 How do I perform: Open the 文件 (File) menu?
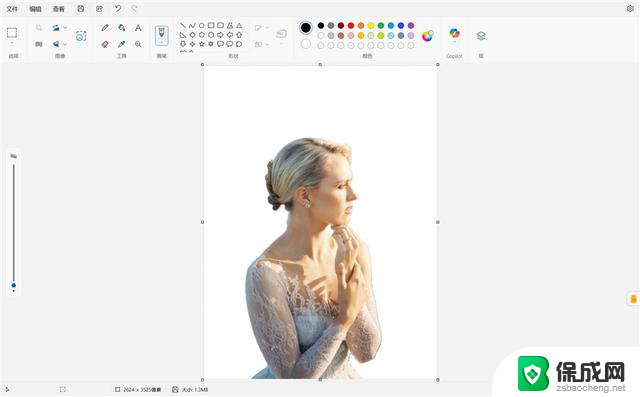[x=12, y=9]
